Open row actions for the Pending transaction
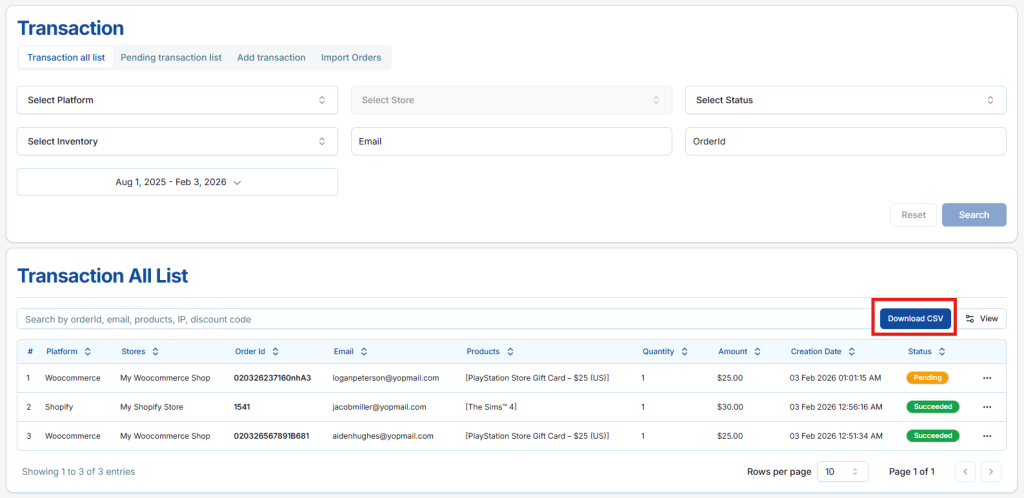 pos(987,378)
